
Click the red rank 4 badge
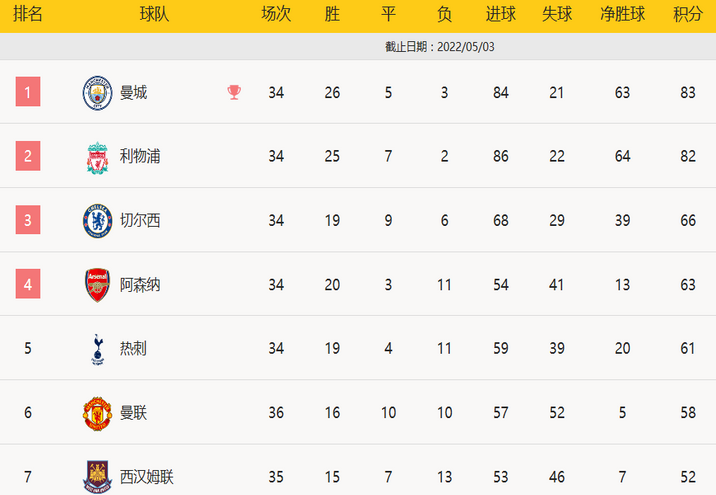[28, 284]
